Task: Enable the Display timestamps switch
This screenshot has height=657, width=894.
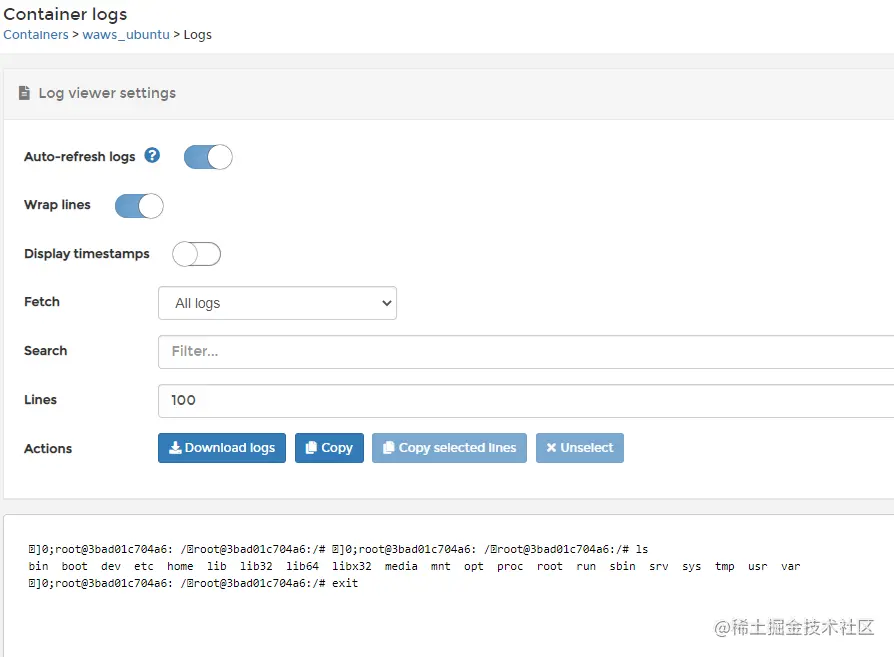Action: tap(197, 254)
